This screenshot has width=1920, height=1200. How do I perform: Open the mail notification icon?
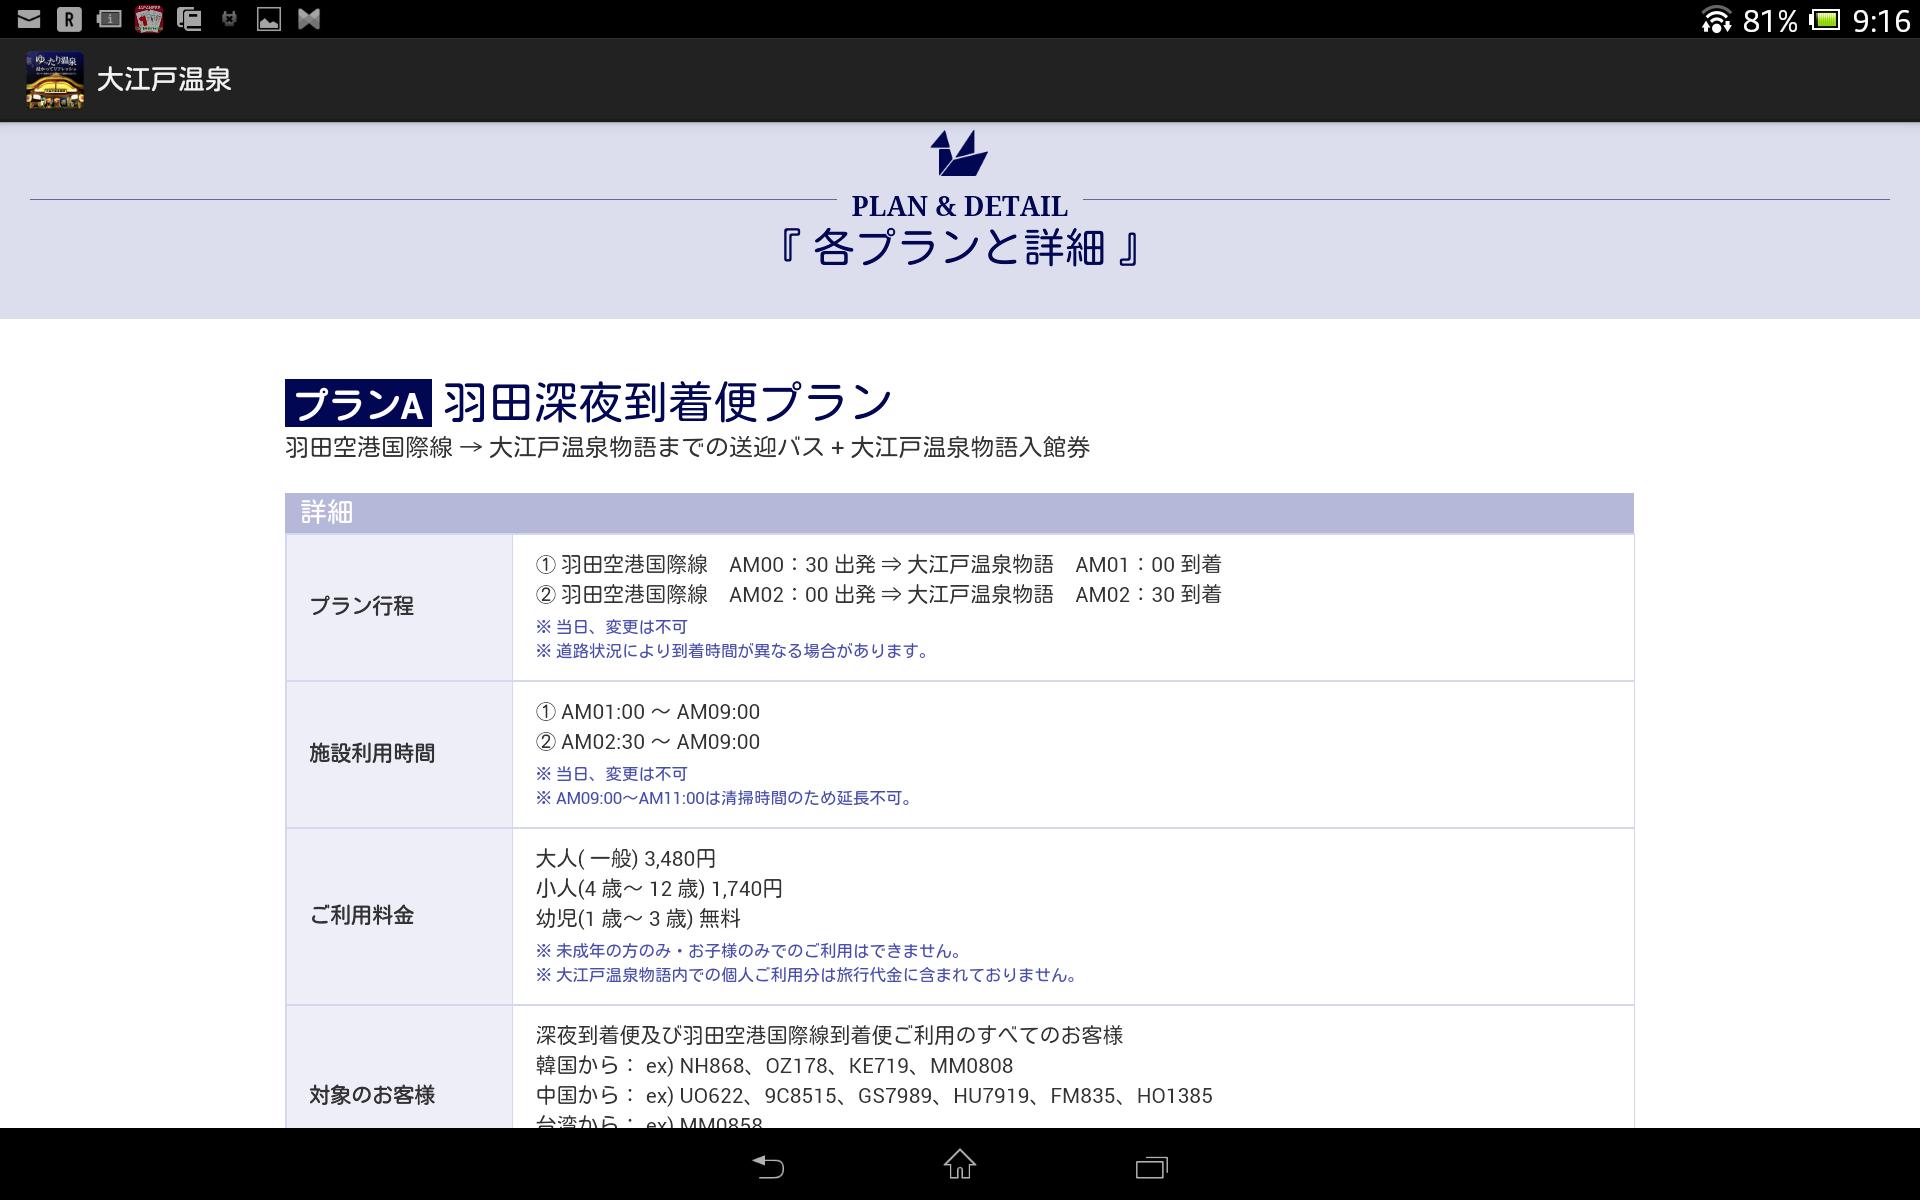(29, 19)
